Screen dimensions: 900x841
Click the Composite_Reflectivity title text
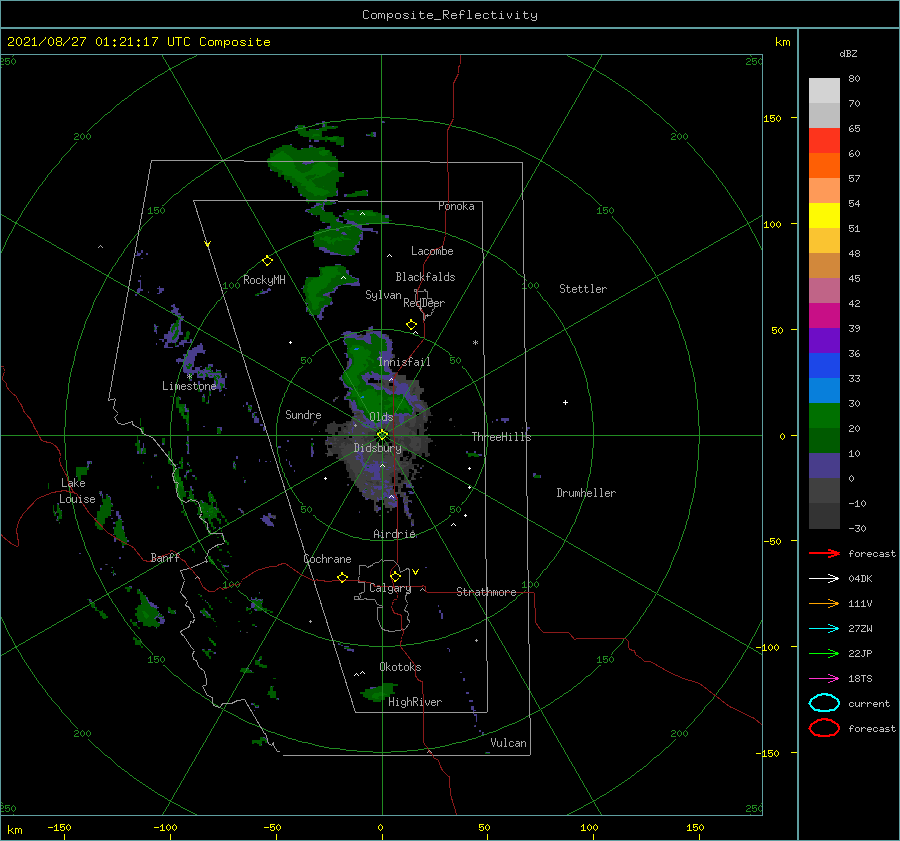449,15
